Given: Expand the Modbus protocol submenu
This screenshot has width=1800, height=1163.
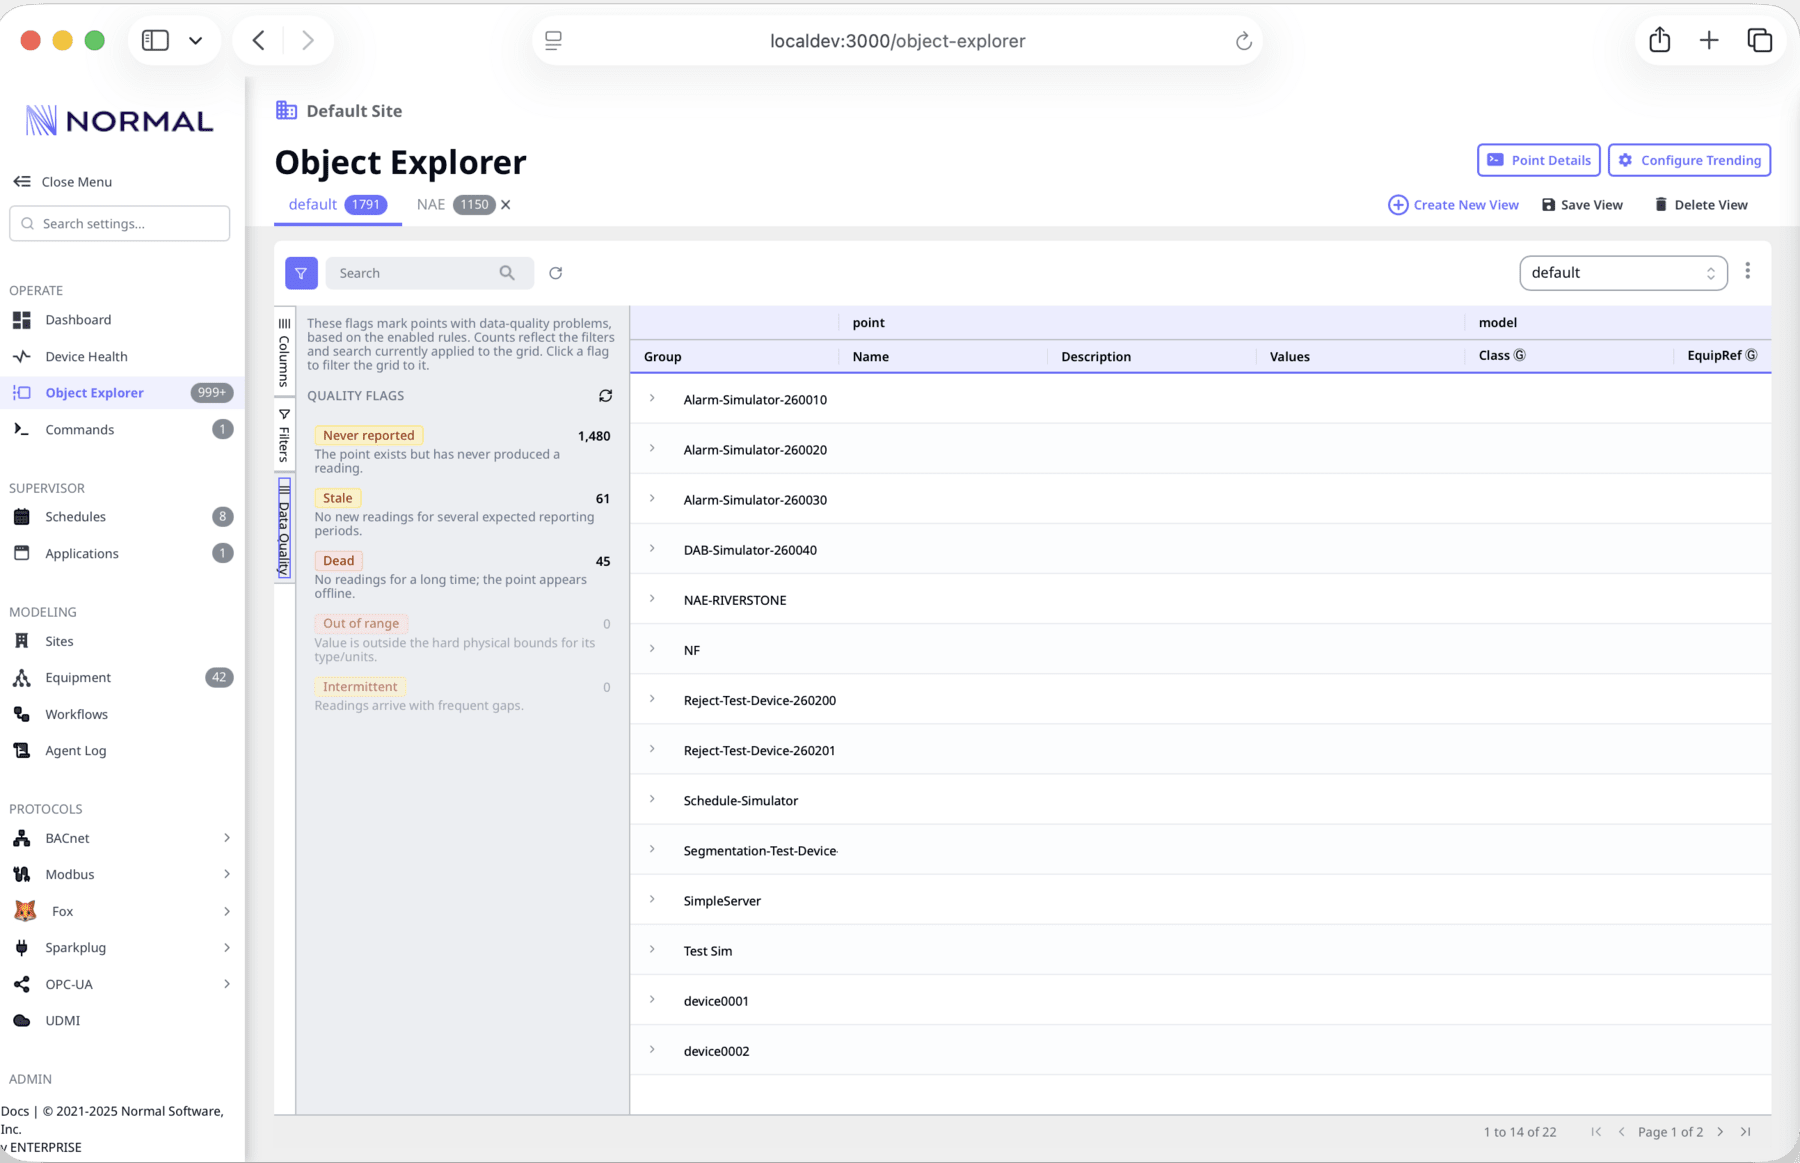Looking at the screenshot, I should click(x=227, y=874).
